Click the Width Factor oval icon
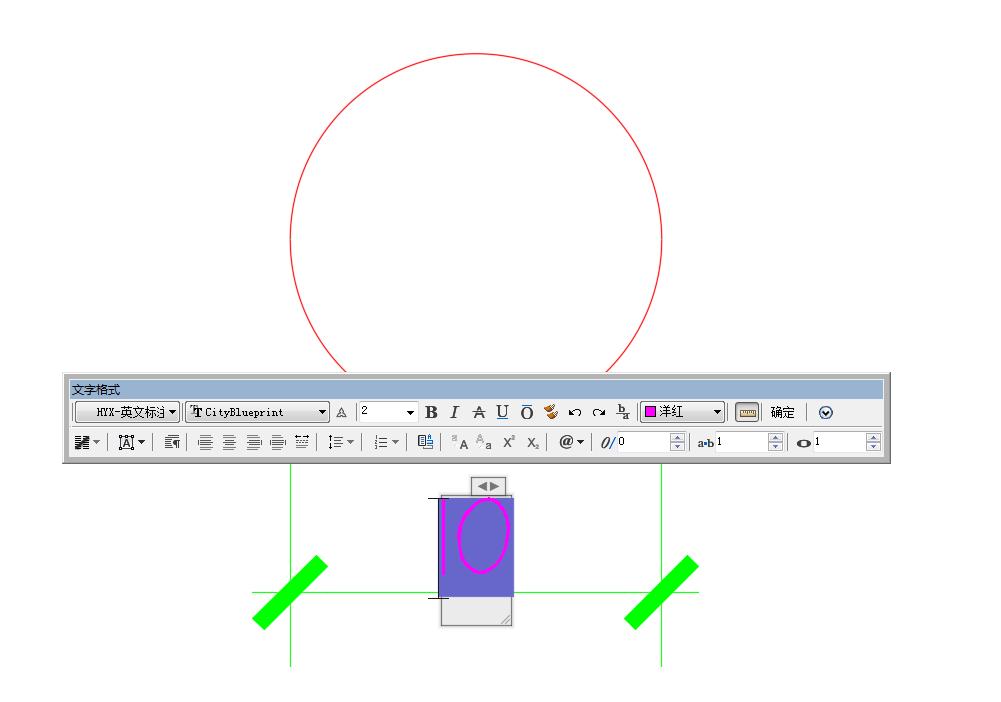Image resolution: width=1001 pixels, height=702 pixels. point(804,443)
